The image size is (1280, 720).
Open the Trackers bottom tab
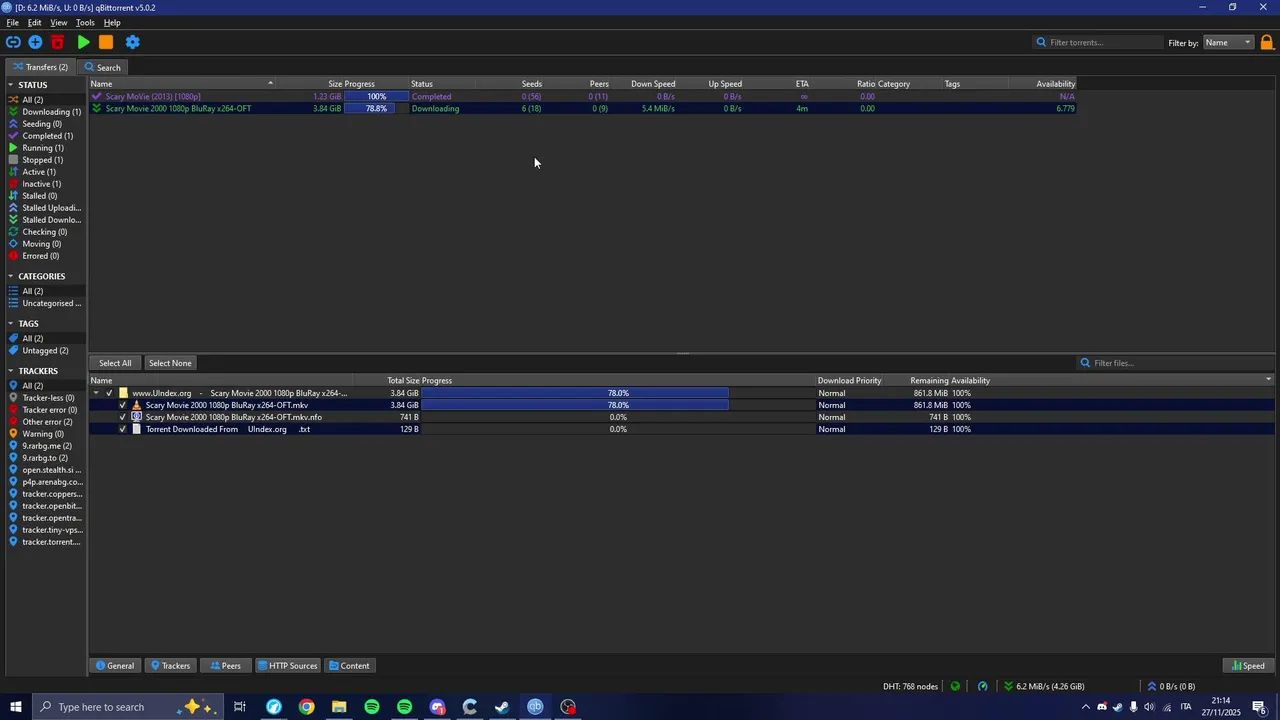coord(170,666)
